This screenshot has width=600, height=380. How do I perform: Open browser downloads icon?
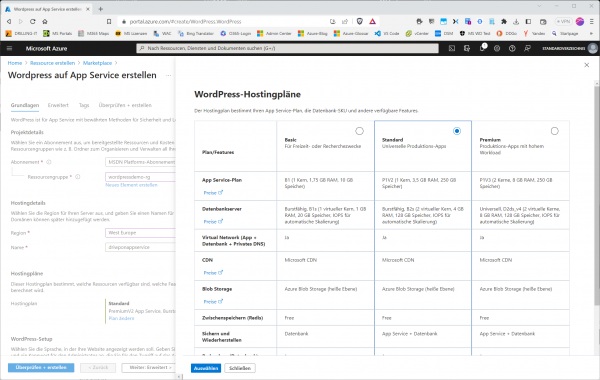pos(516,21)
